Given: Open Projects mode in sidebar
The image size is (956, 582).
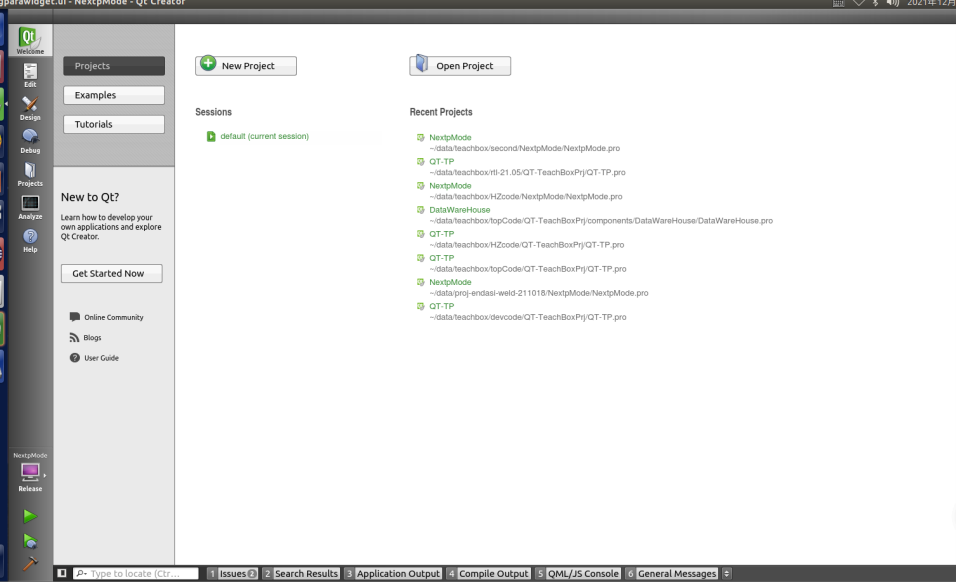Looking at the screenshot, I should [x=30, y=174].
